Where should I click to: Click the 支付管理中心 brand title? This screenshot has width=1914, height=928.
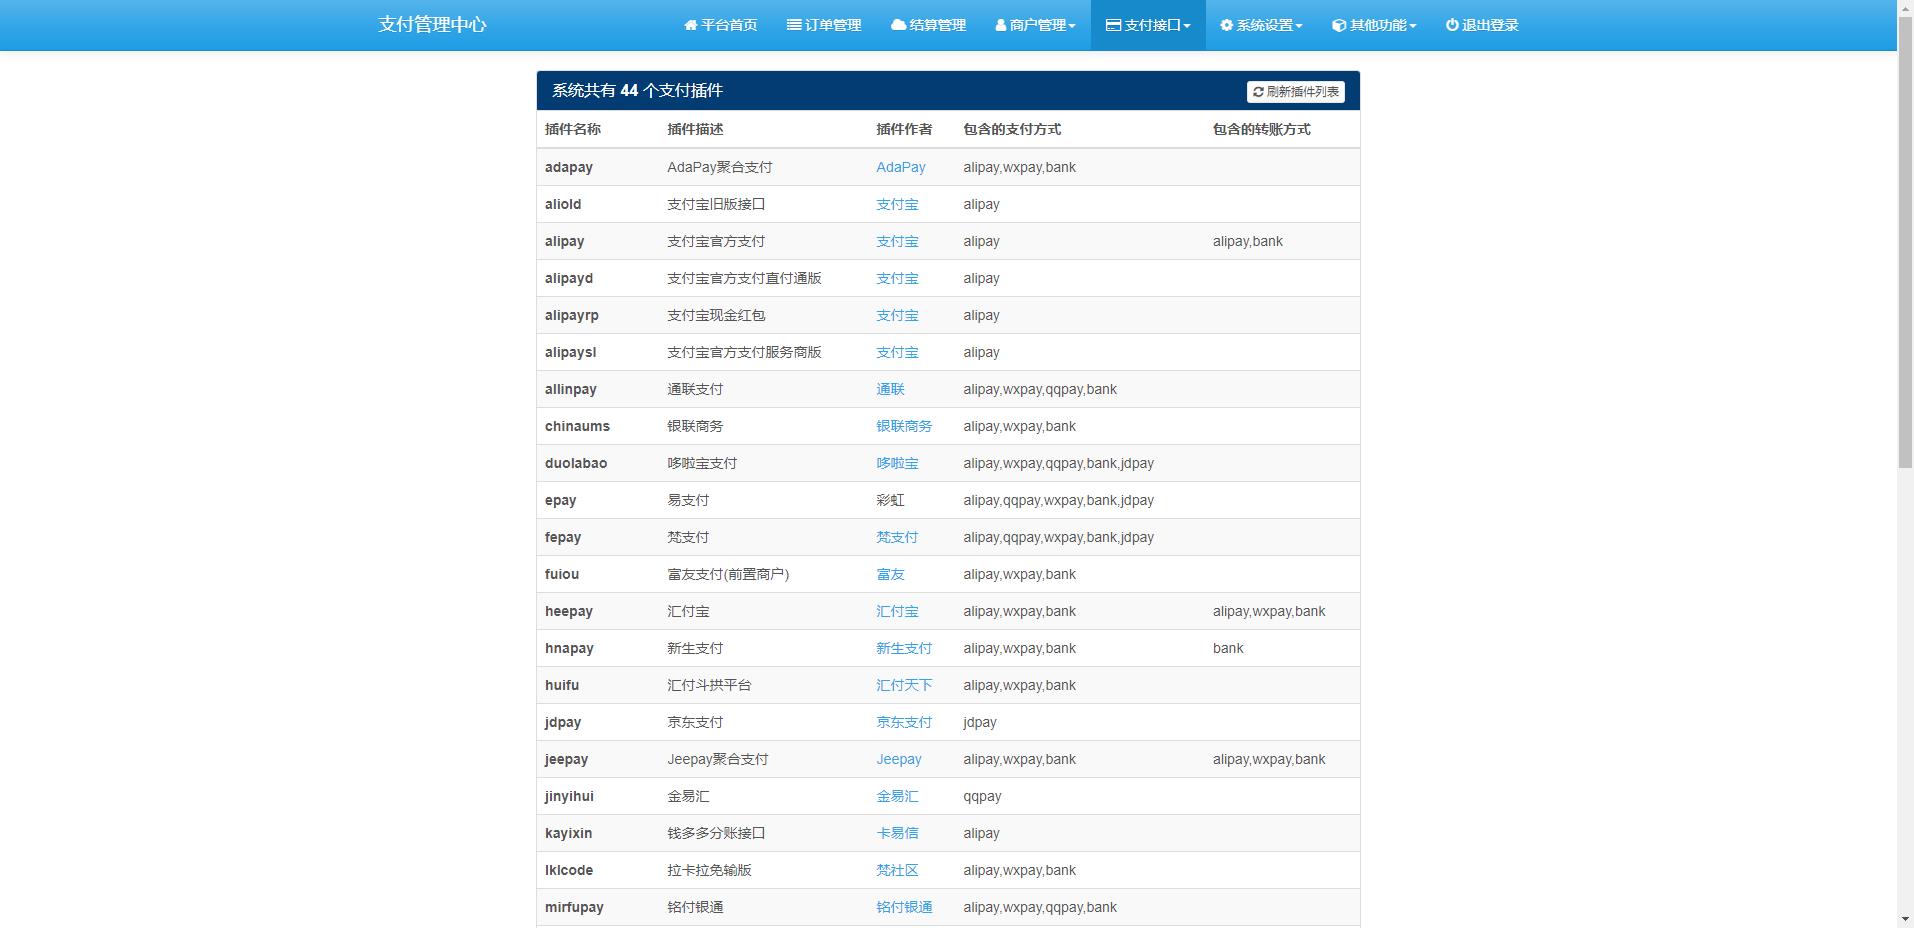point(432,25)
